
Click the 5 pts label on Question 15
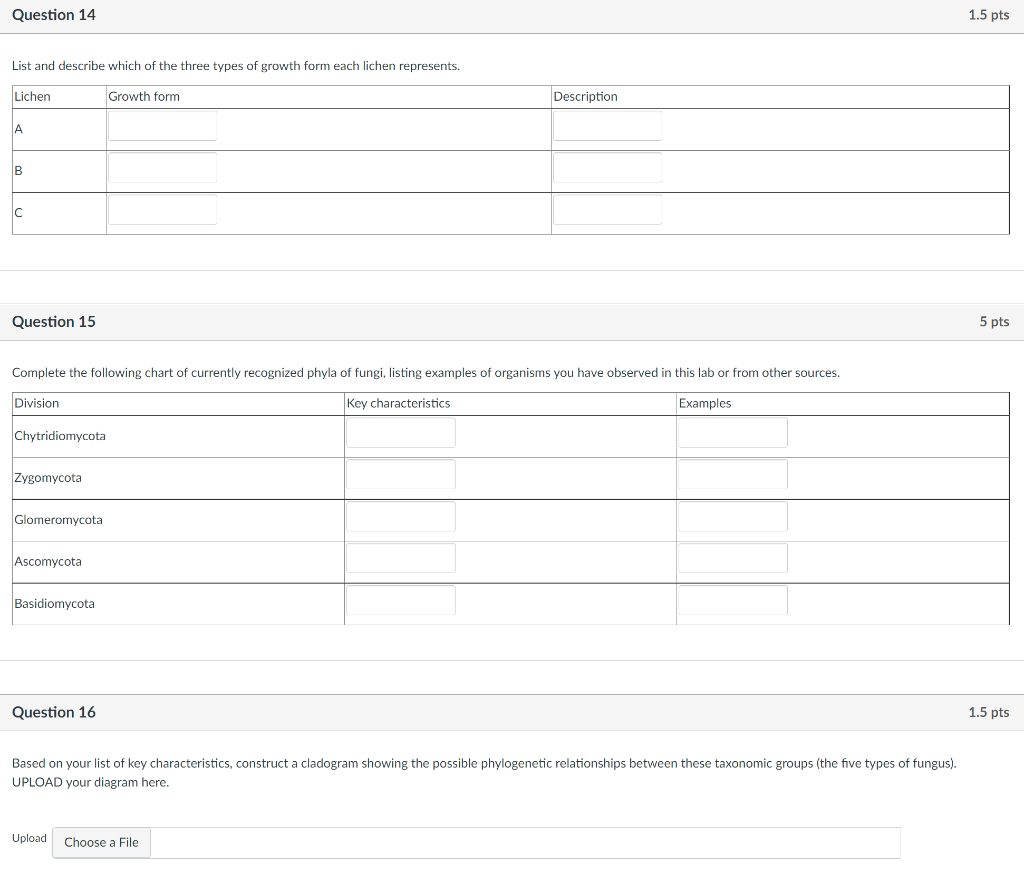pyautogui.click(x=994, y=321)
